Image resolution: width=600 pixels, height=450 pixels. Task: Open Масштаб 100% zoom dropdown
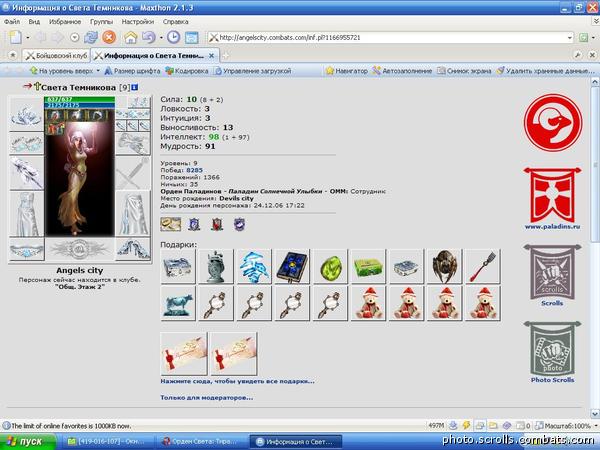click(566, 426)
